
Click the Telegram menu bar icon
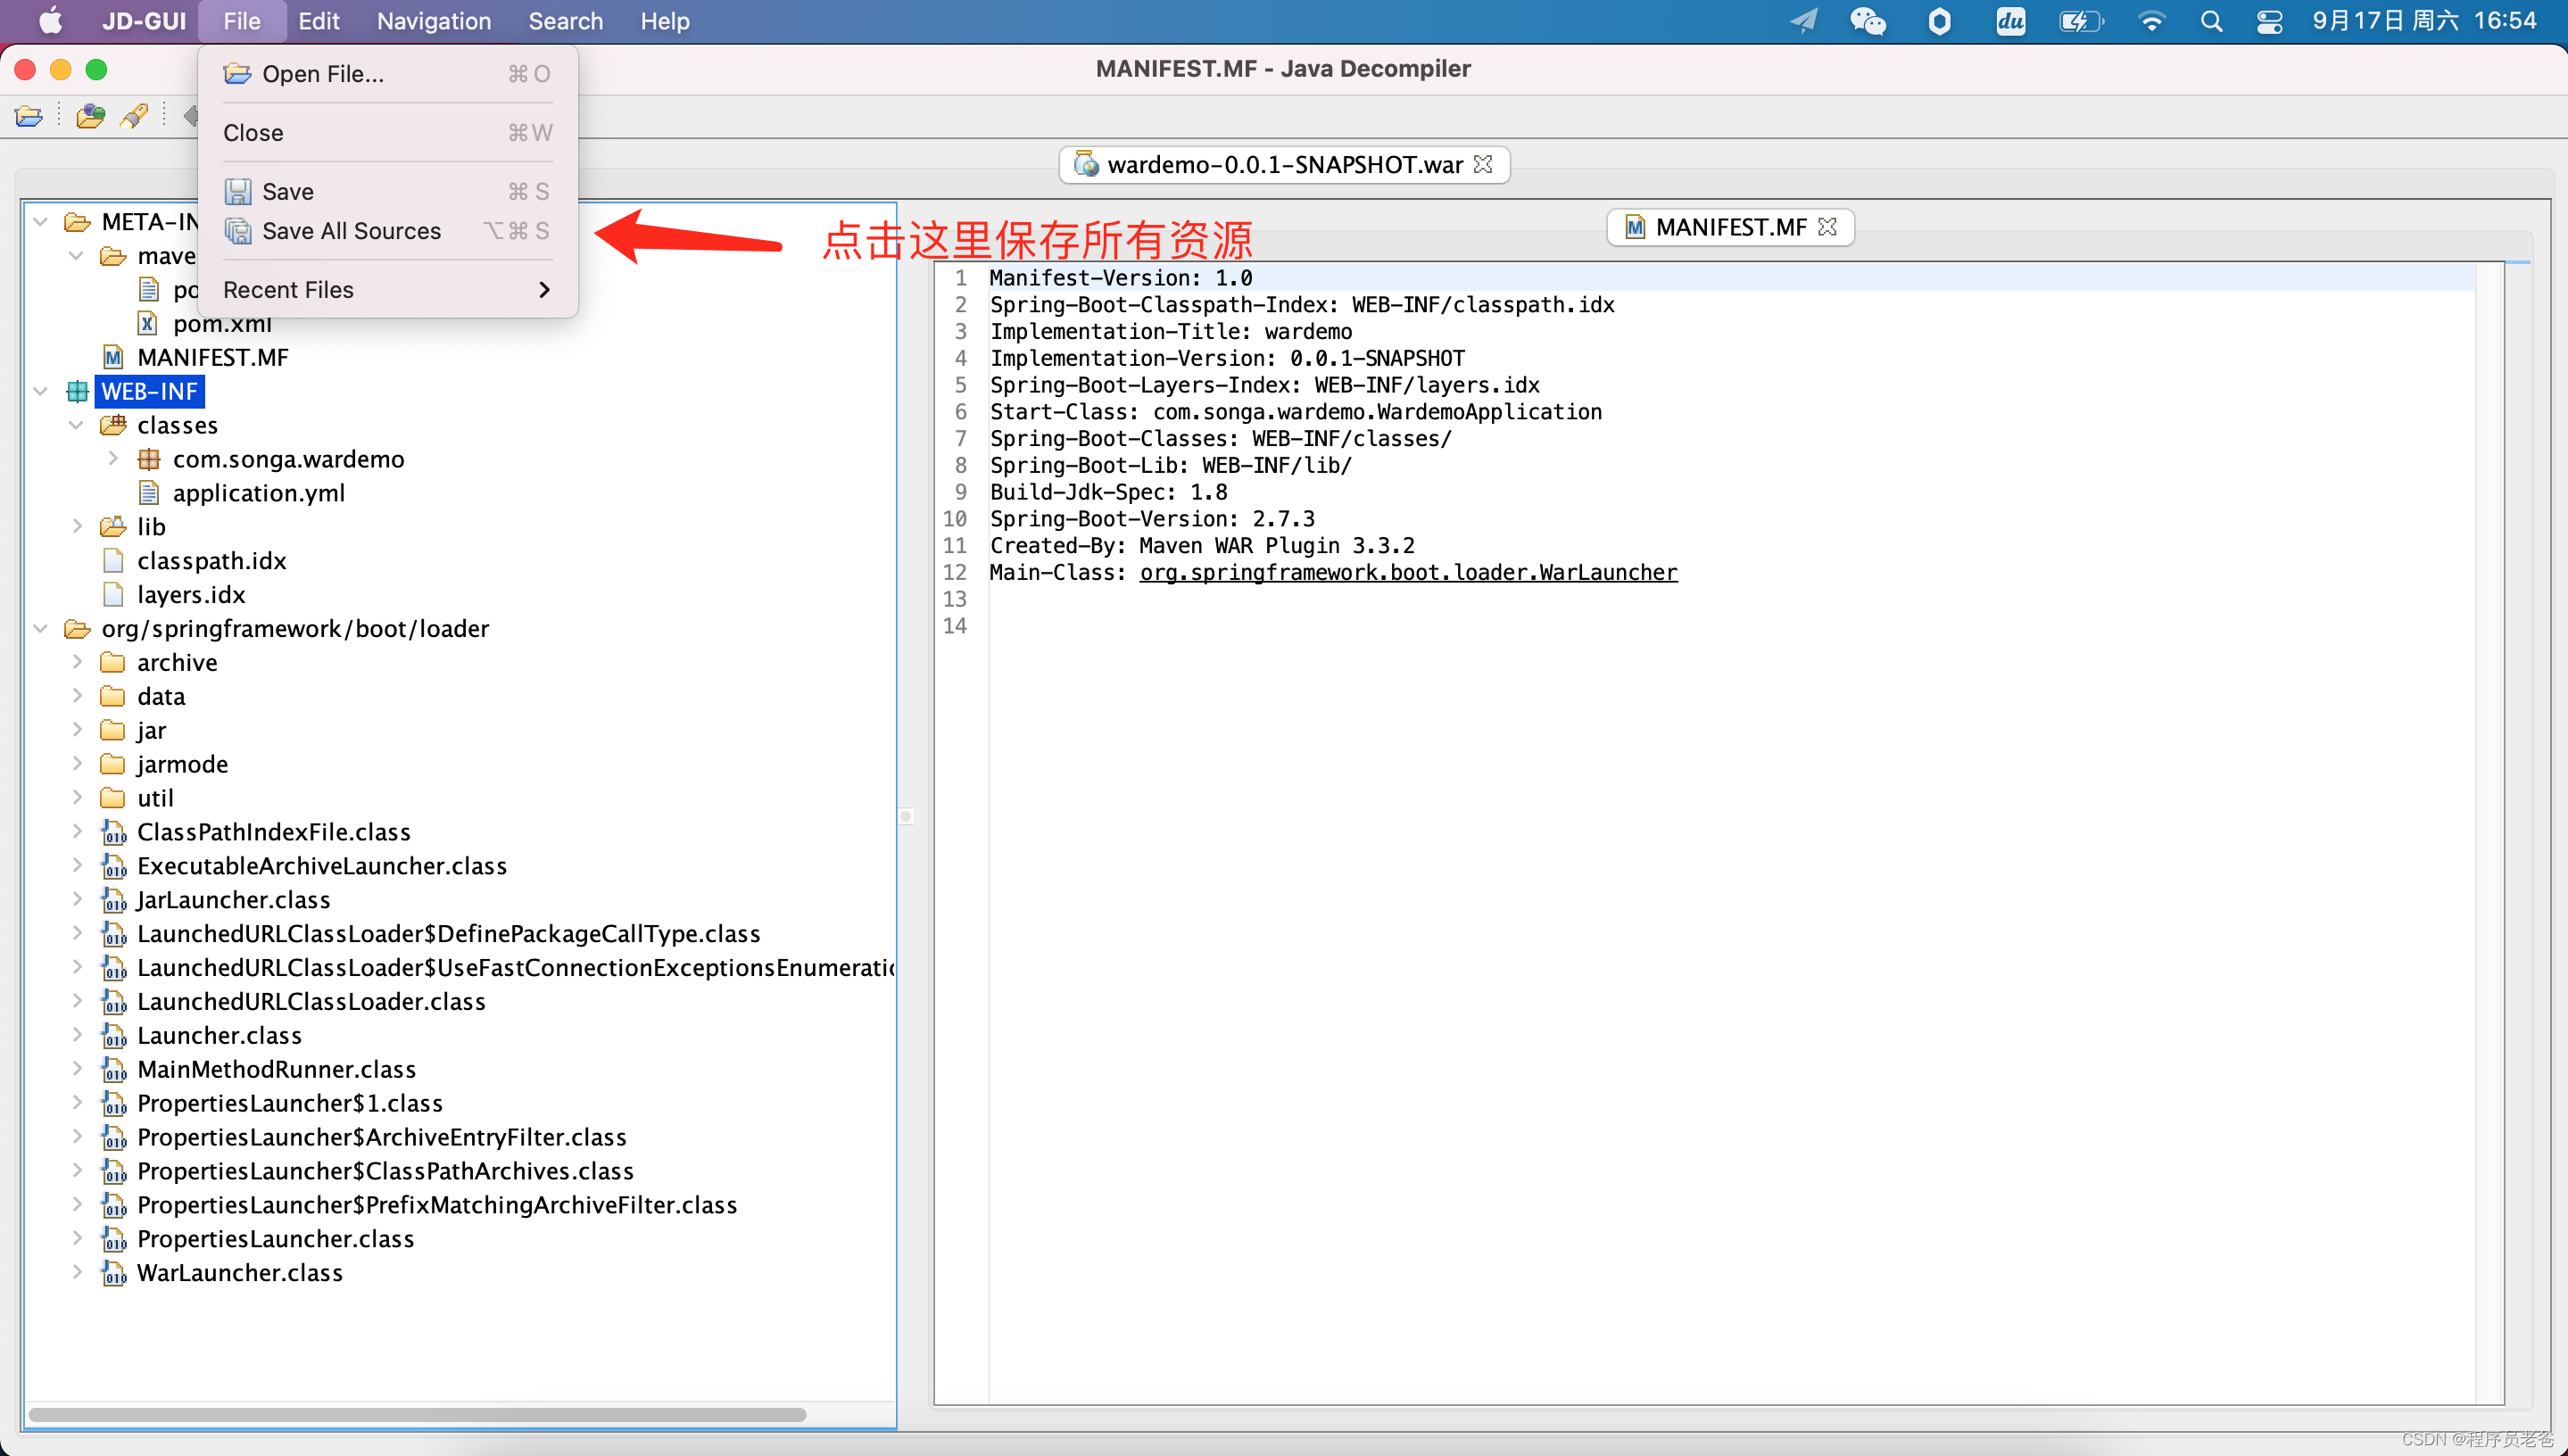pyautogui.click(x=1804, y=21)
